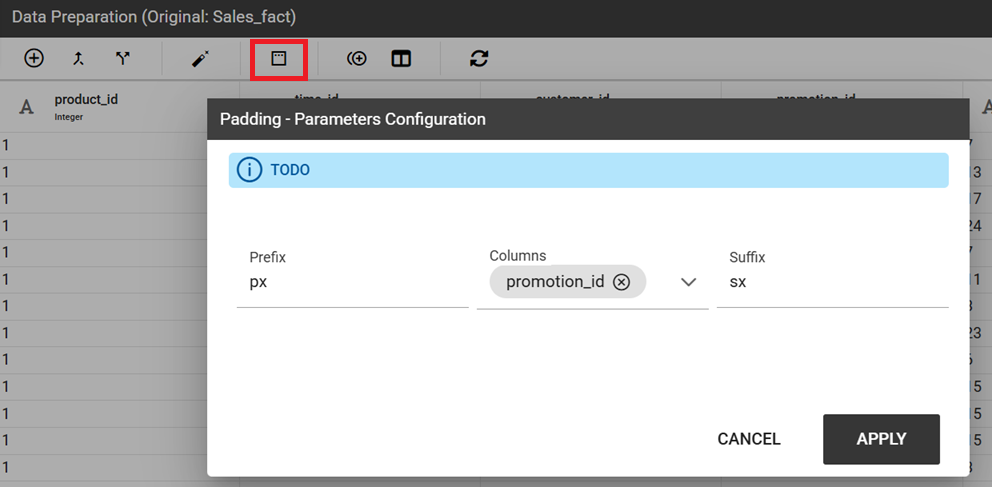Click the product_id column header
Screen dimensions: 992x487
click(x=86, y=99)
